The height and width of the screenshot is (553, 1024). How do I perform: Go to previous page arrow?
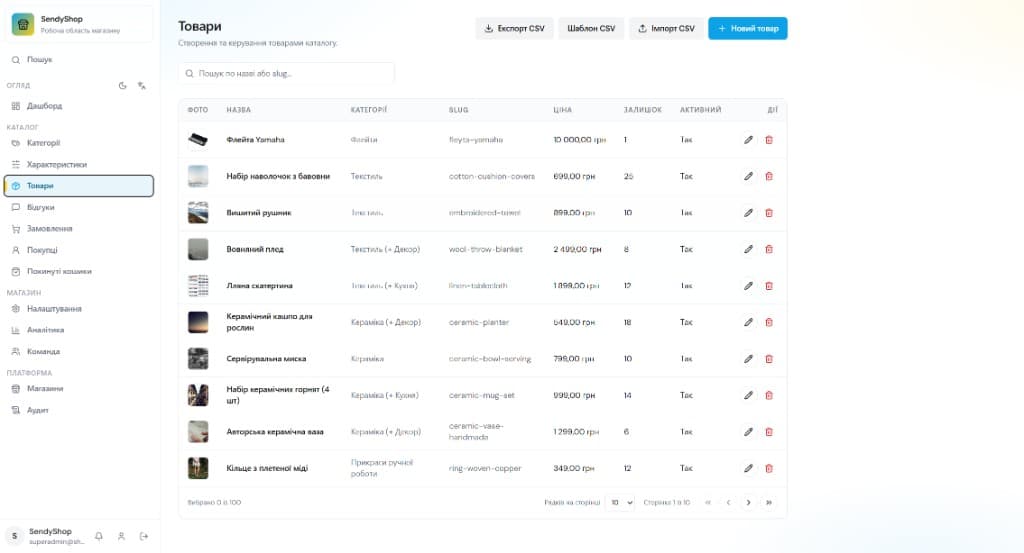(728, 503)
